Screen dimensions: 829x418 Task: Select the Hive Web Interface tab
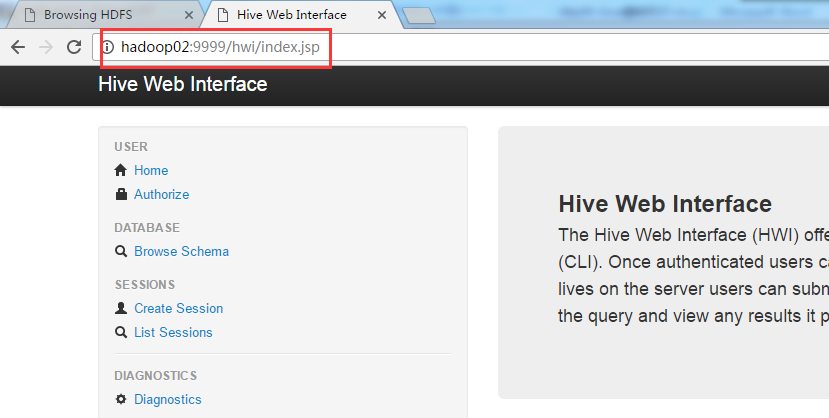point(302,15)
